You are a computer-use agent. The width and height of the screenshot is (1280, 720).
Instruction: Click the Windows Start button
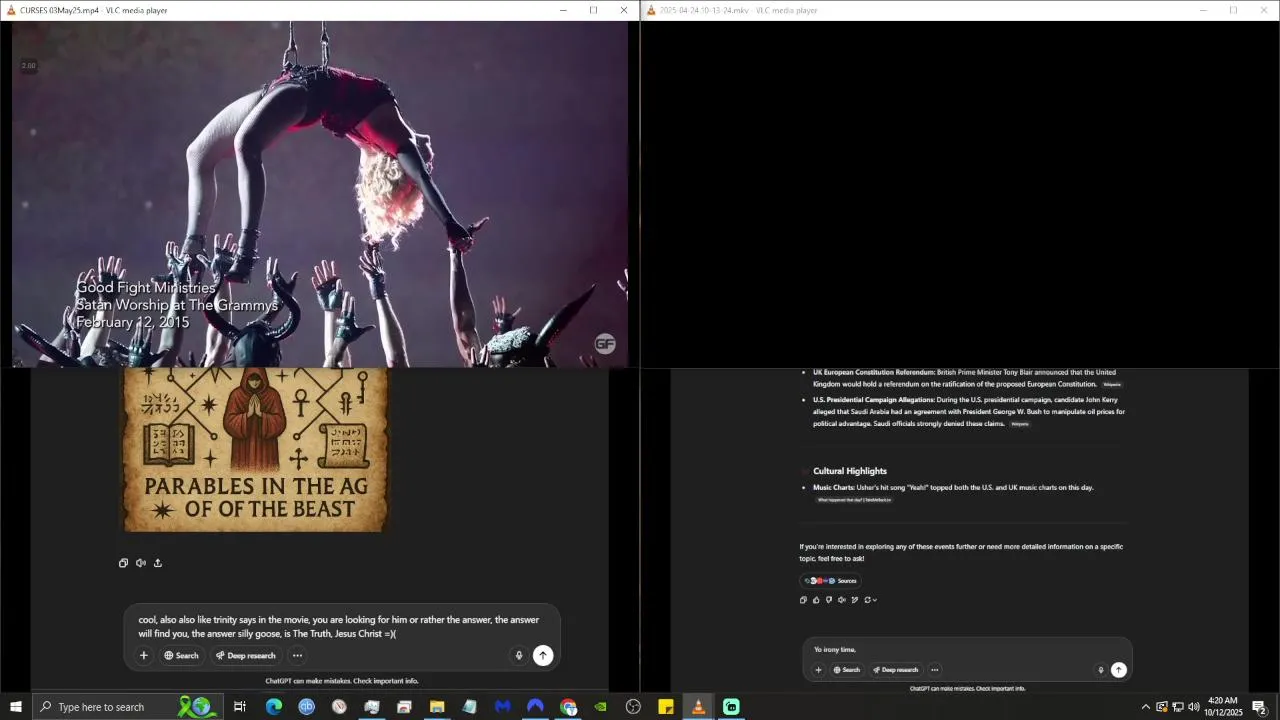pyautogui.click(x=16, y=707)
